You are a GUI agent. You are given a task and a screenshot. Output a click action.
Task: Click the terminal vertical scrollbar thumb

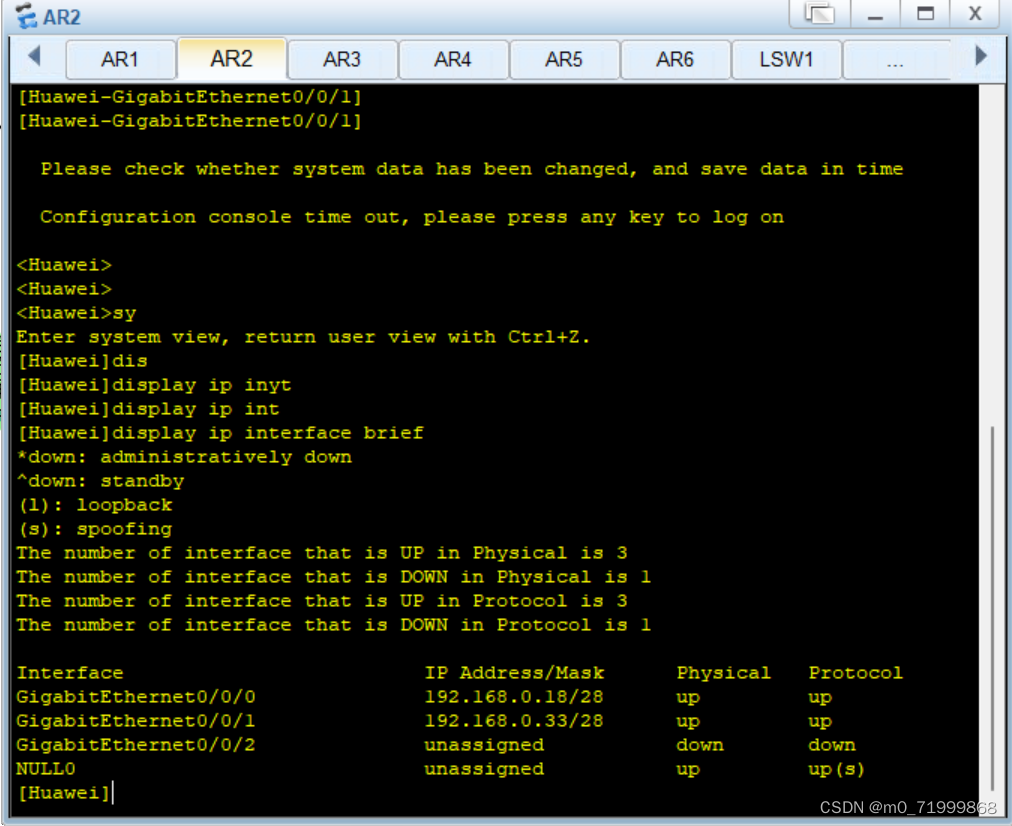click(992, 609)
